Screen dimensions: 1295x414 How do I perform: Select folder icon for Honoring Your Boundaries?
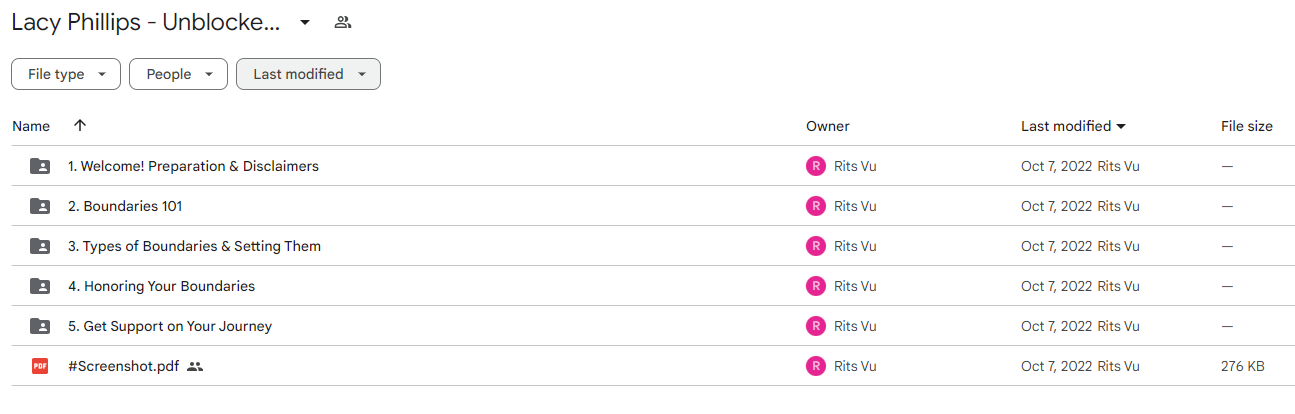tap(40, 286)
